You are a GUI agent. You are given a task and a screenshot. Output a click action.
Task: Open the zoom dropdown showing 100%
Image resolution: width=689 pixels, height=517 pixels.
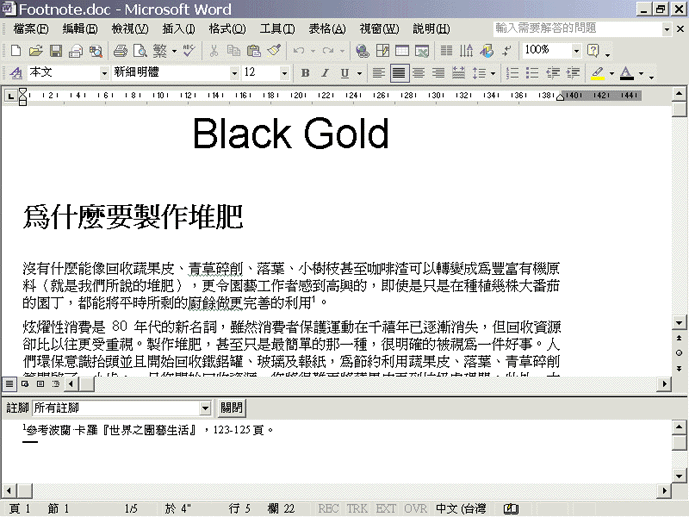[x=576, y=51]
